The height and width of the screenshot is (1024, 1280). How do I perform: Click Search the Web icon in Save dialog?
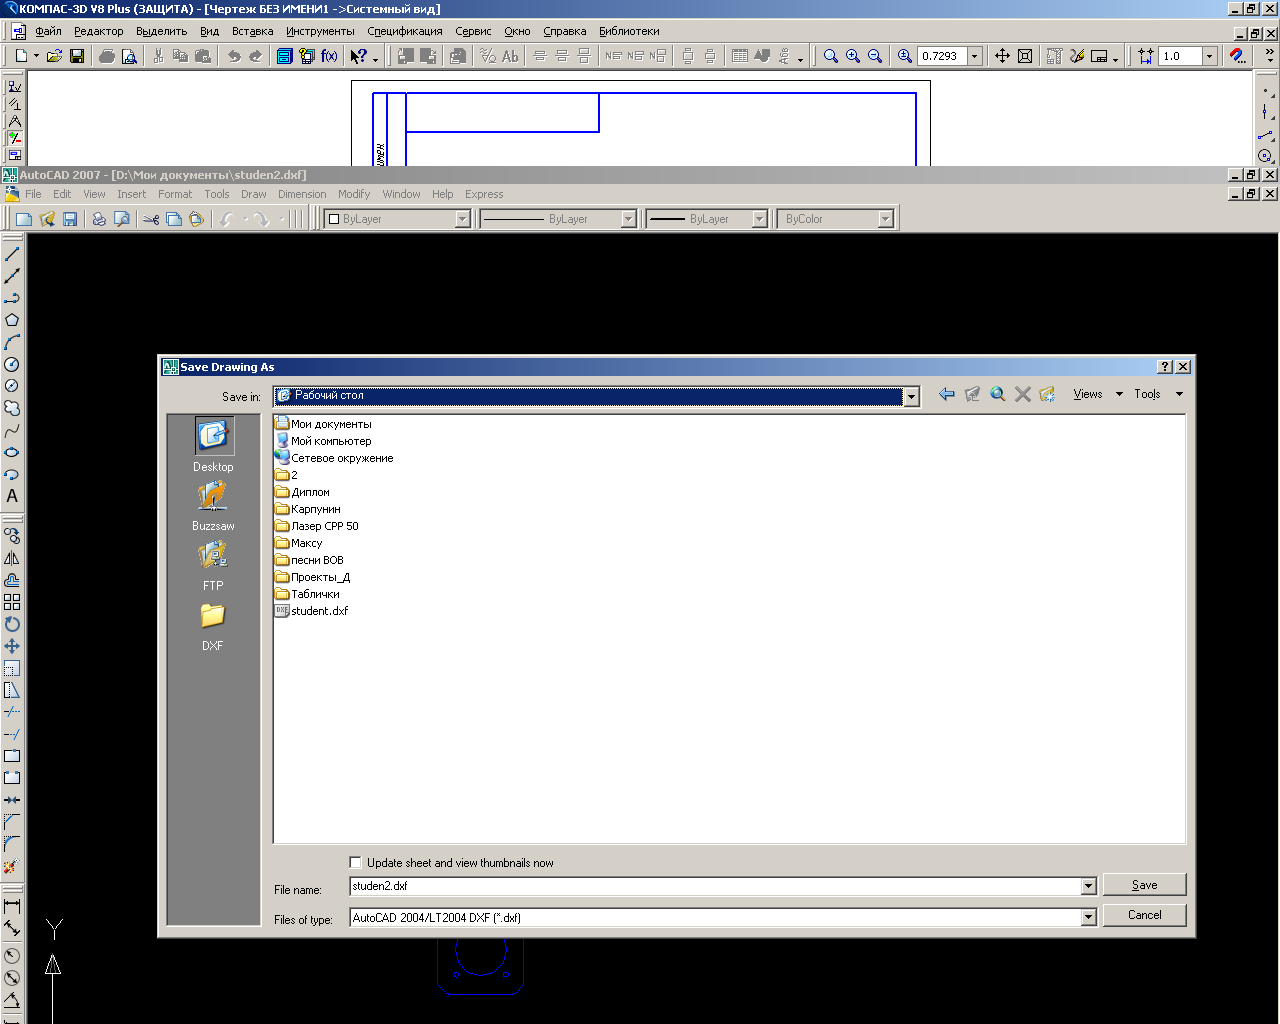point(997,394)
